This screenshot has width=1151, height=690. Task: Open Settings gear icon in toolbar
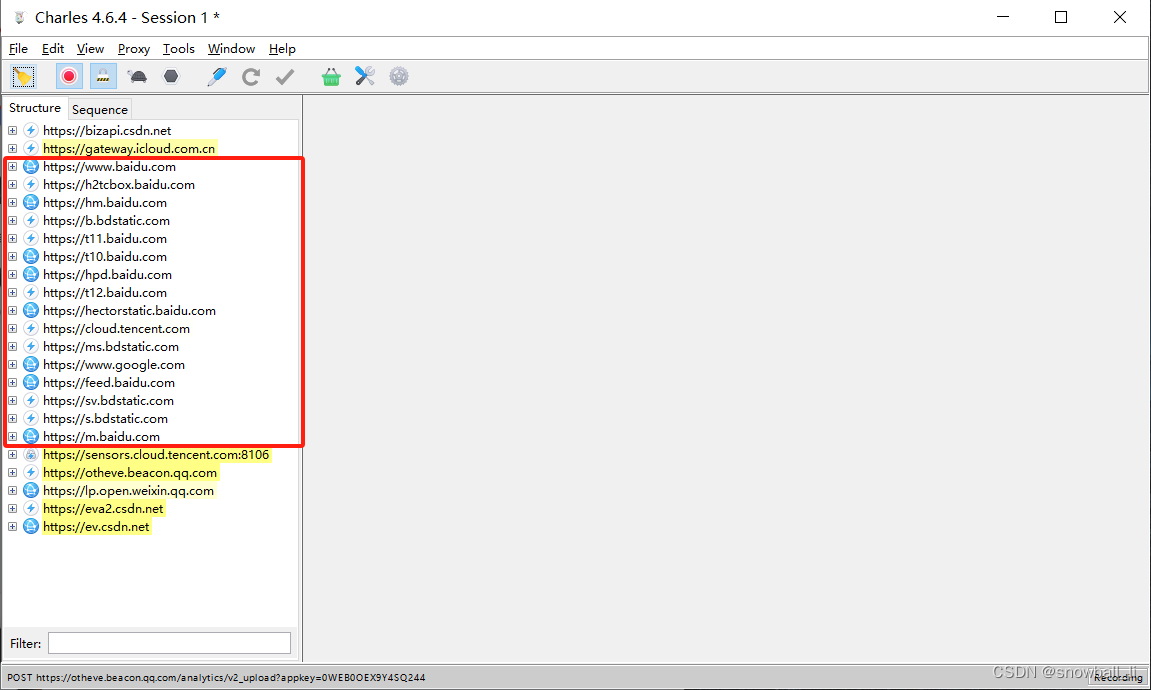coord(399,76)
